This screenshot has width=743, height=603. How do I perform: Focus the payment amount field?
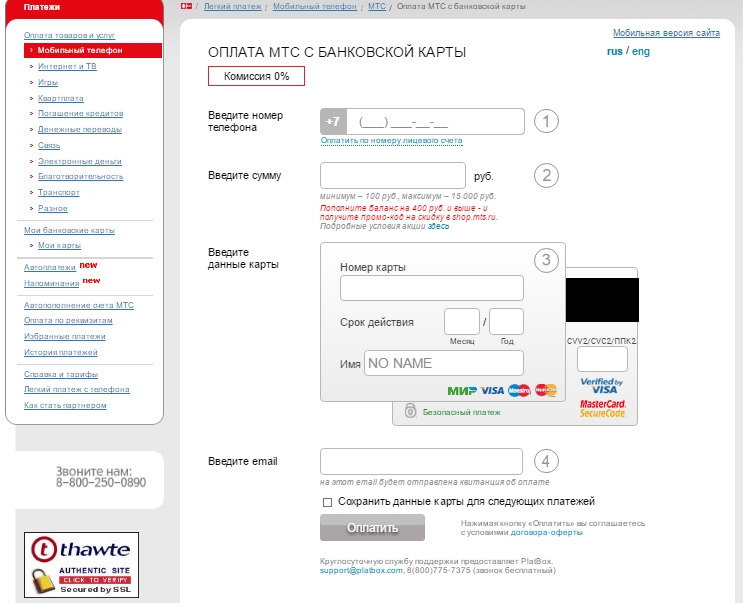pos(393,176)
